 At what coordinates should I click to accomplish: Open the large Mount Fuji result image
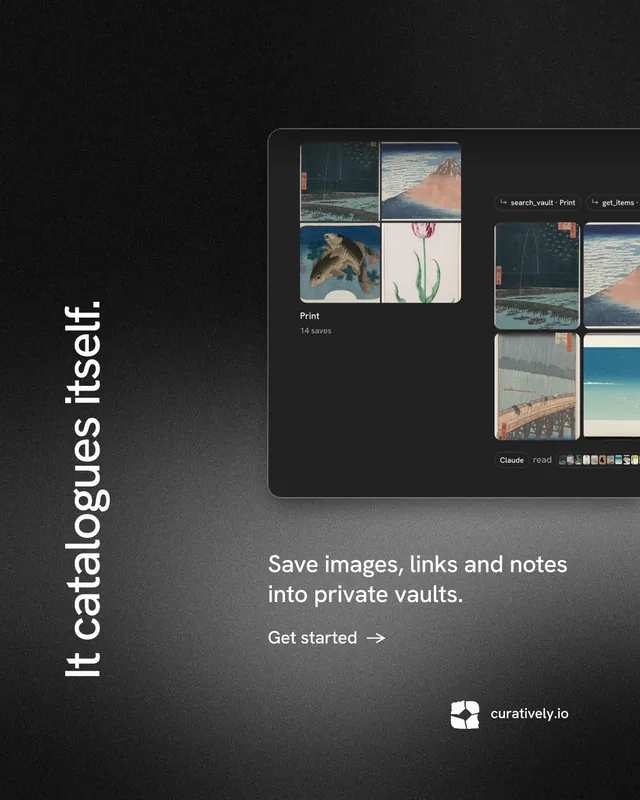[611, 275]
